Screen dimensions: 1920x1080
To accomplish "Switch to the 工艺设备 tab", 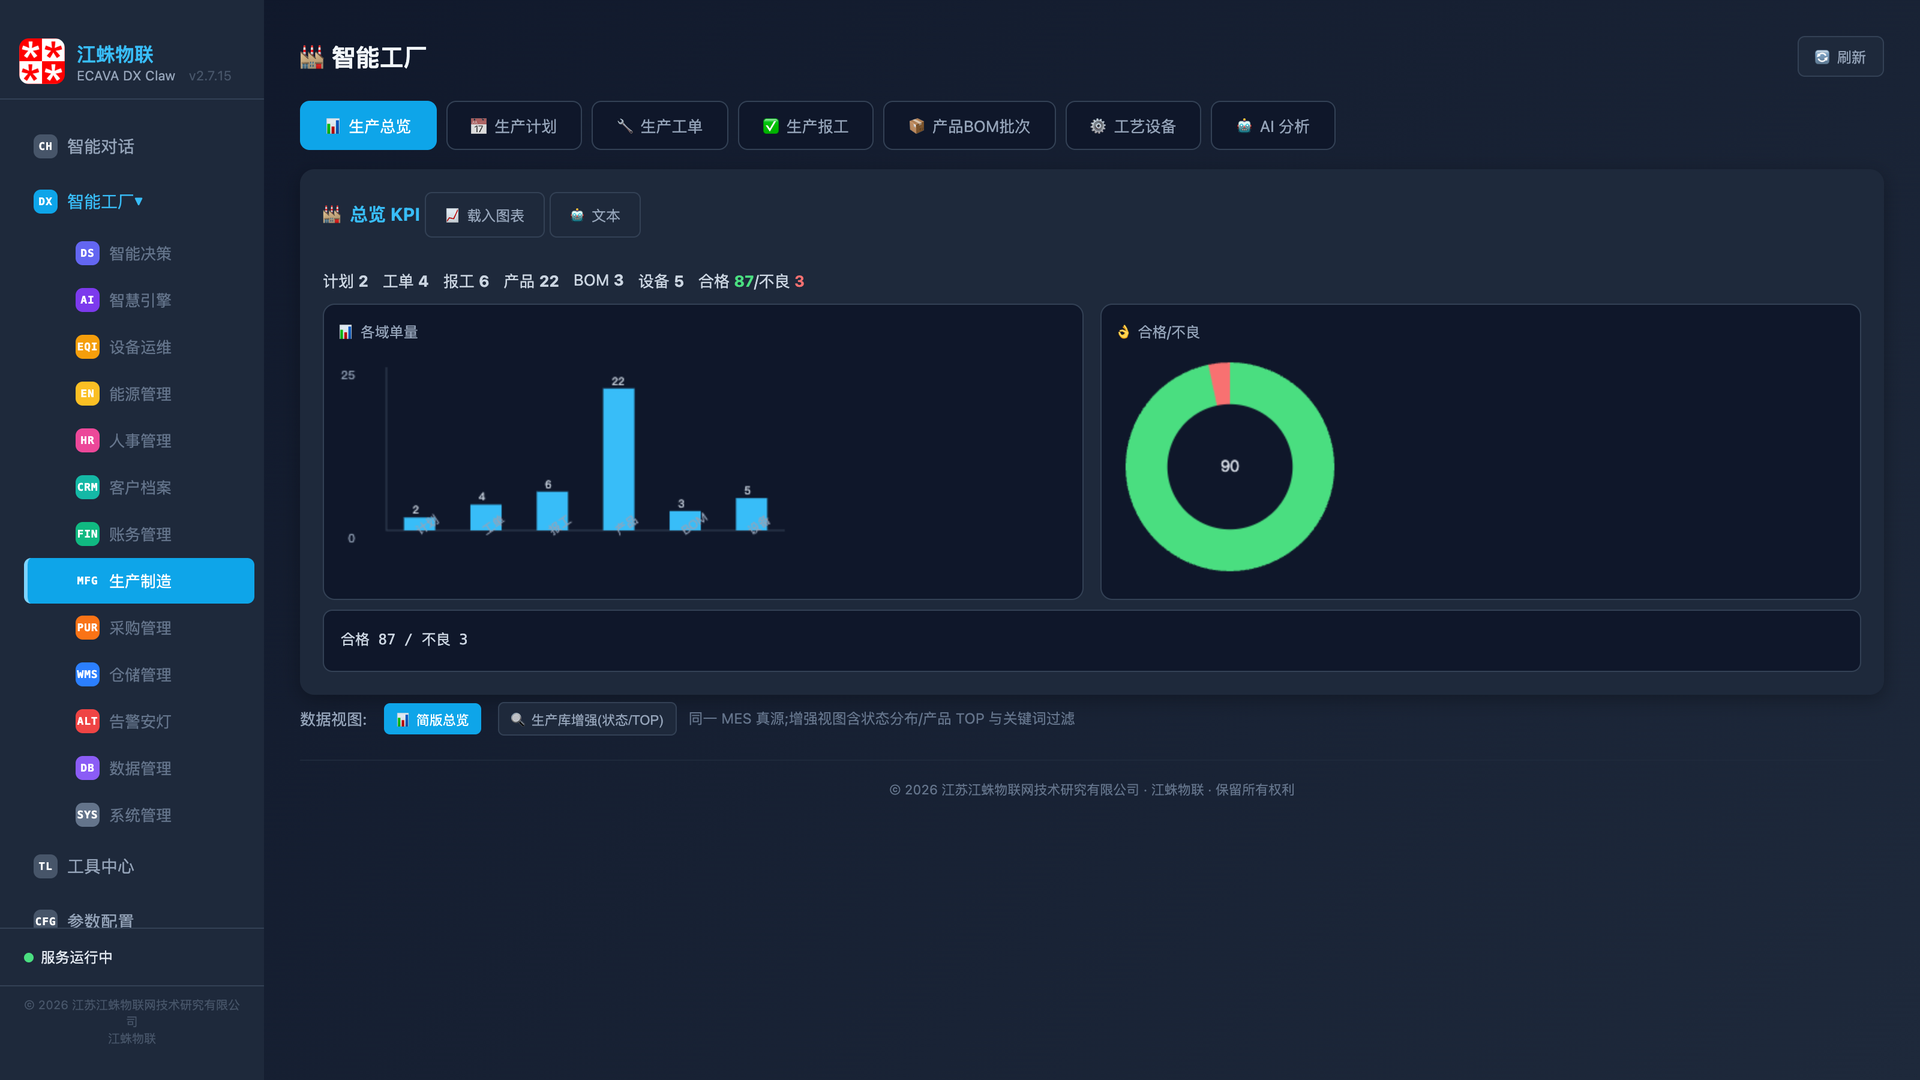I will pos(1133,126).
